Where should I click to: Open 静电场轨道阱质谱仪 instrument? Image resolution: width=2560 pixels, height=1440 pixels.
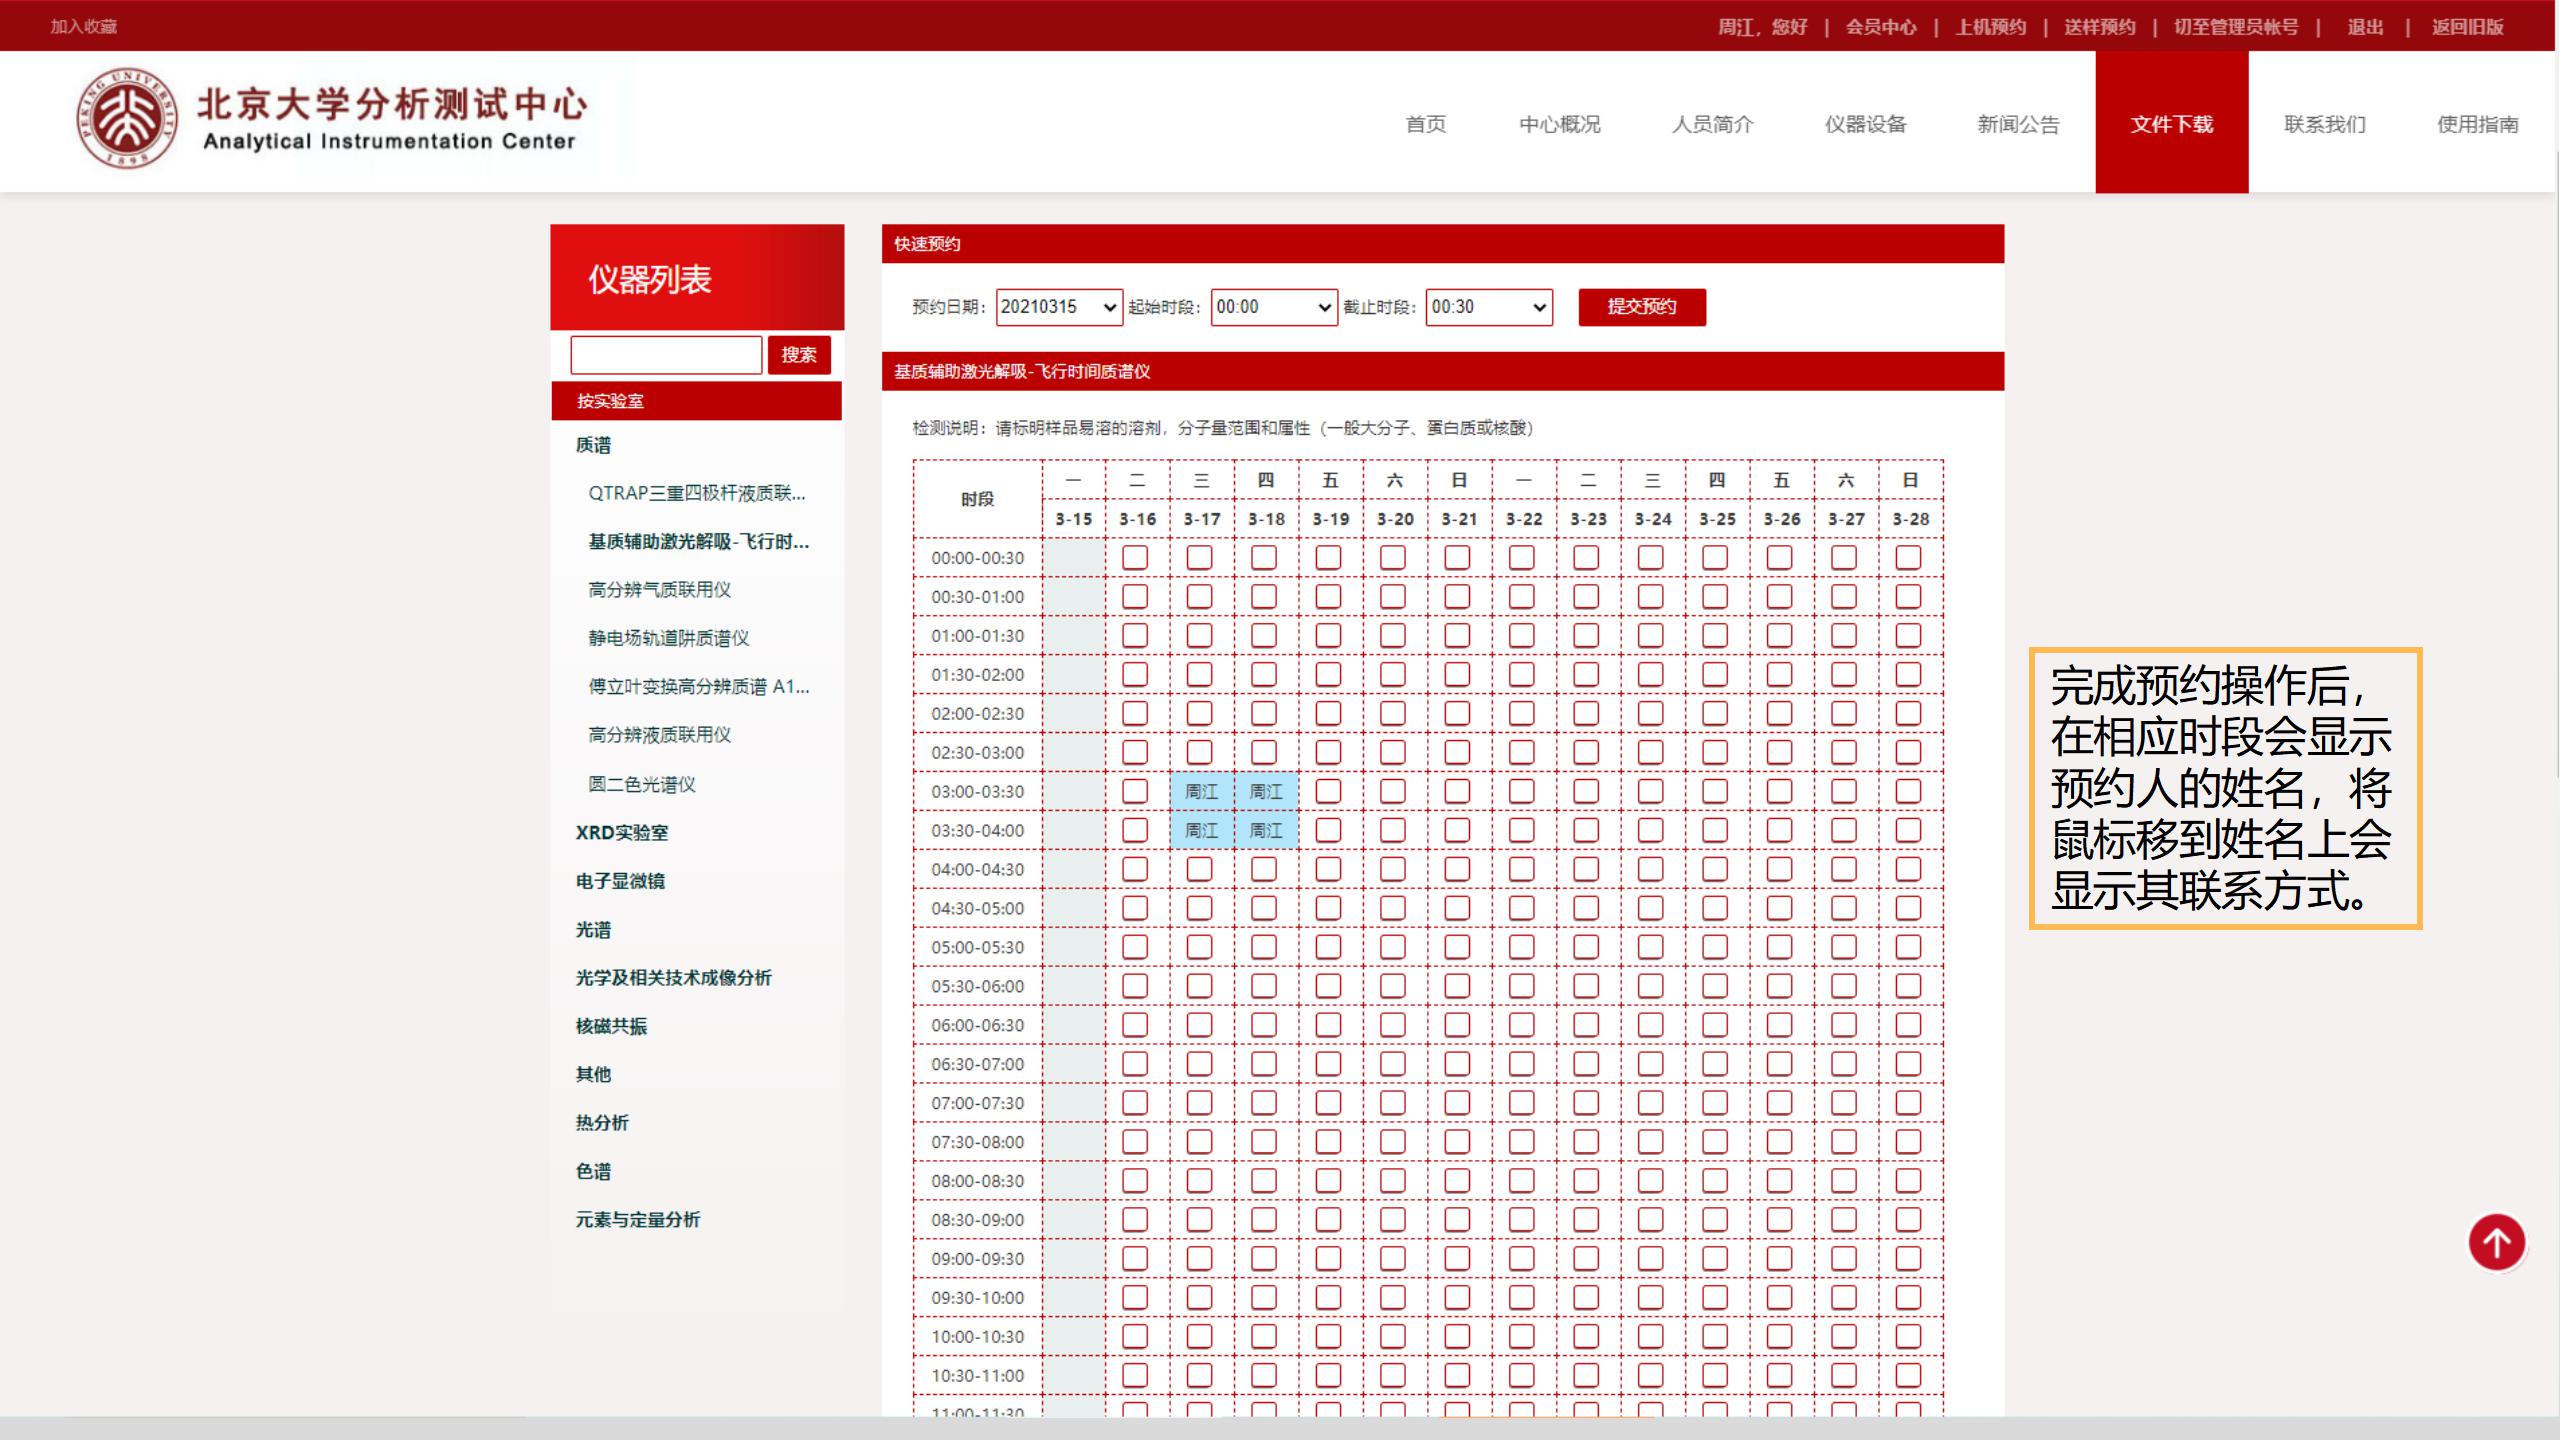(x=669, y=638)
